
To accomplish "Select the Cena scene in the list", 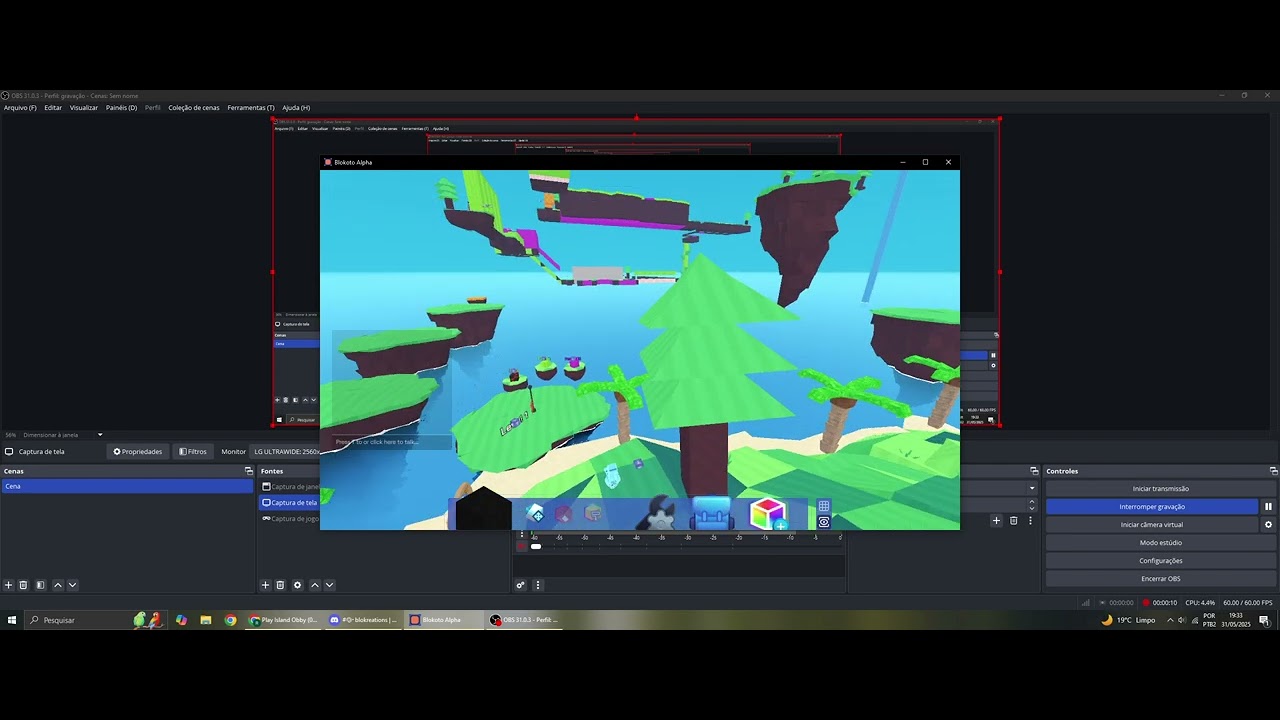I will 127,486.
